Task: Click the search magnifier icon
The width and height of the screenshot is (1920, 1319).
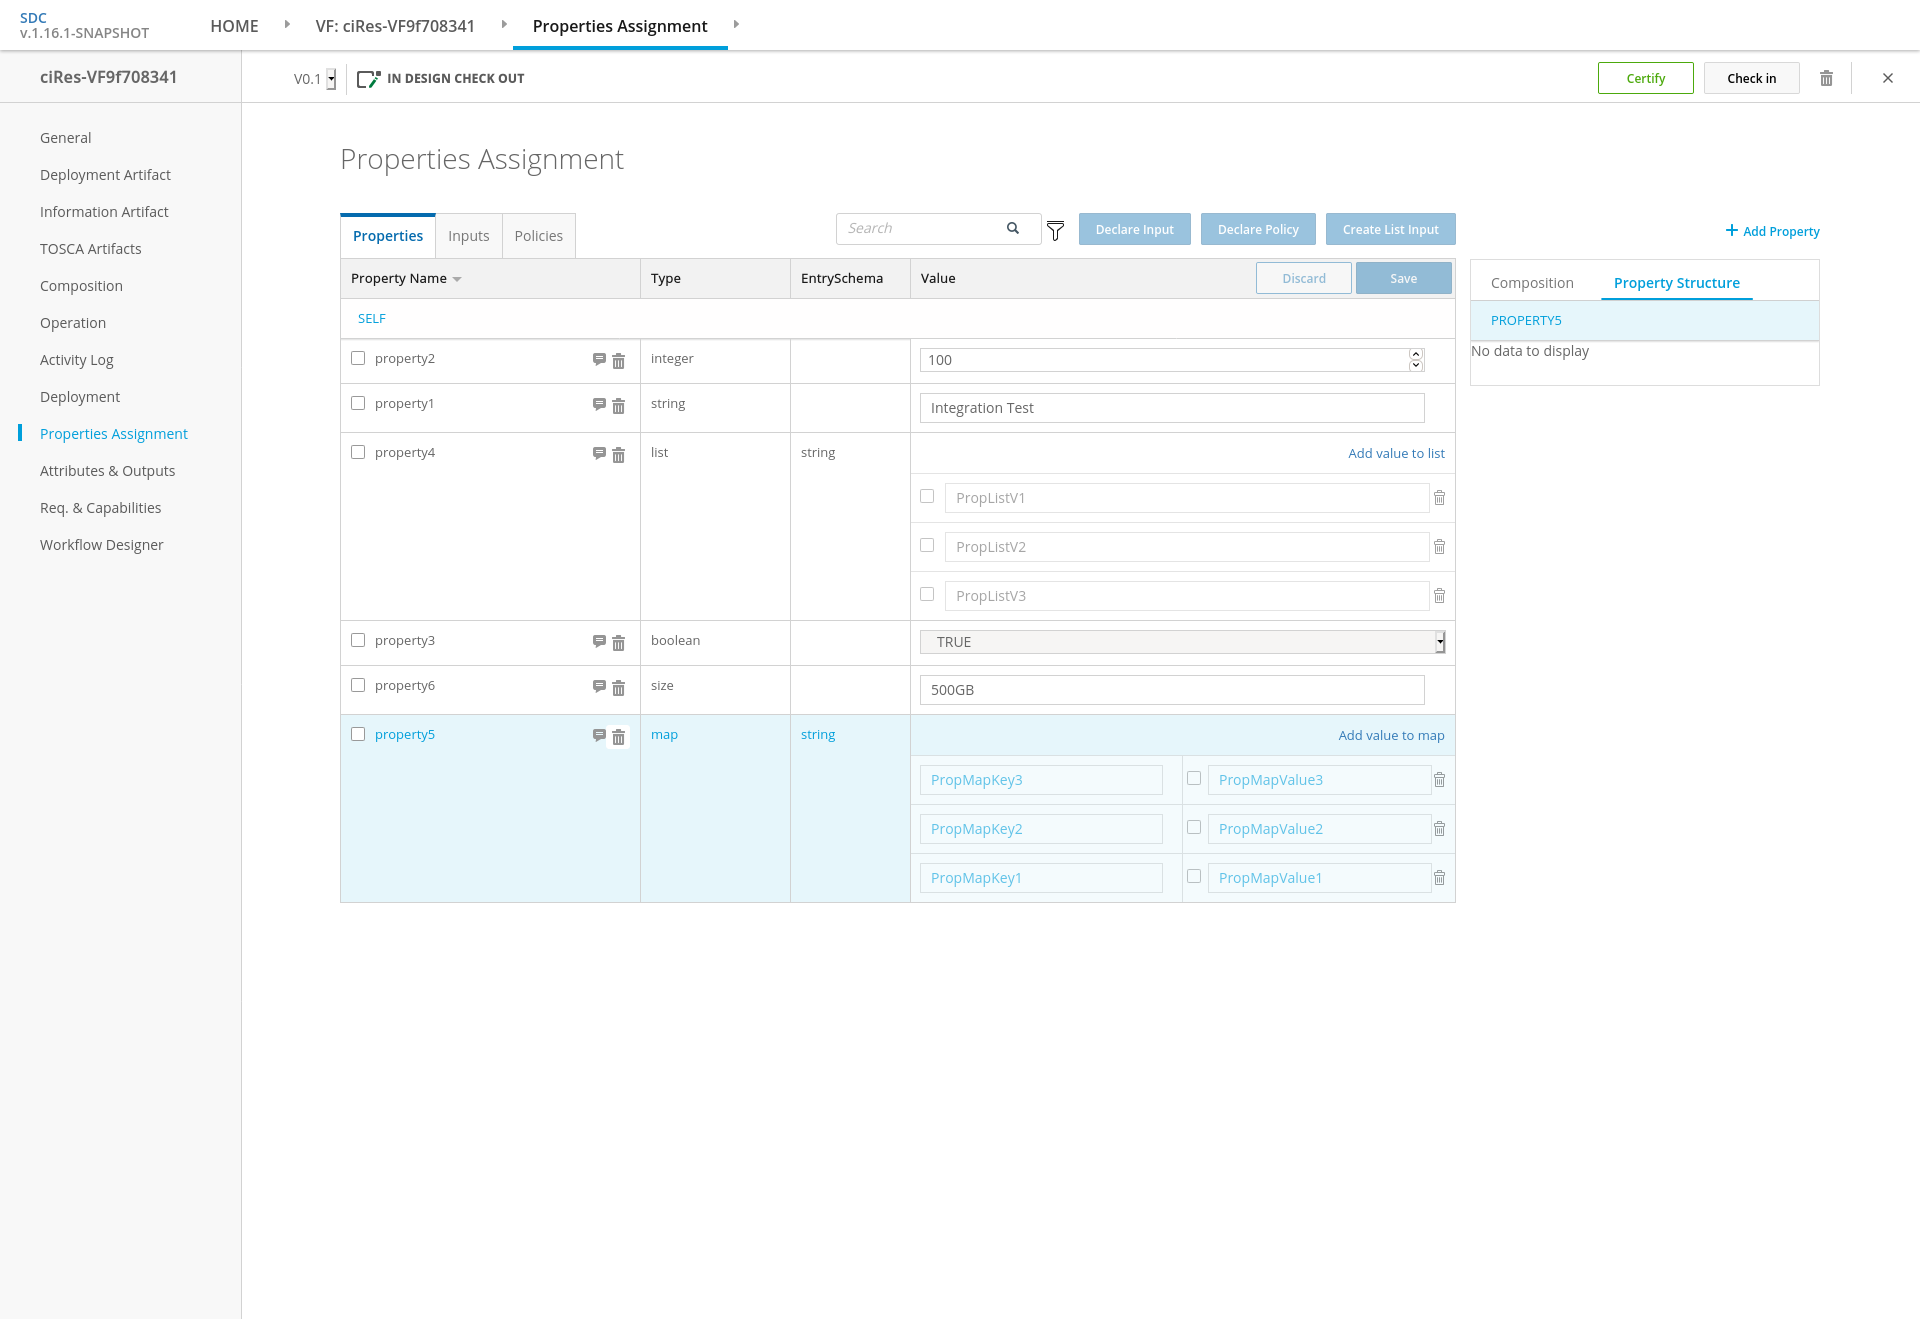Action: pos(1013,228)
